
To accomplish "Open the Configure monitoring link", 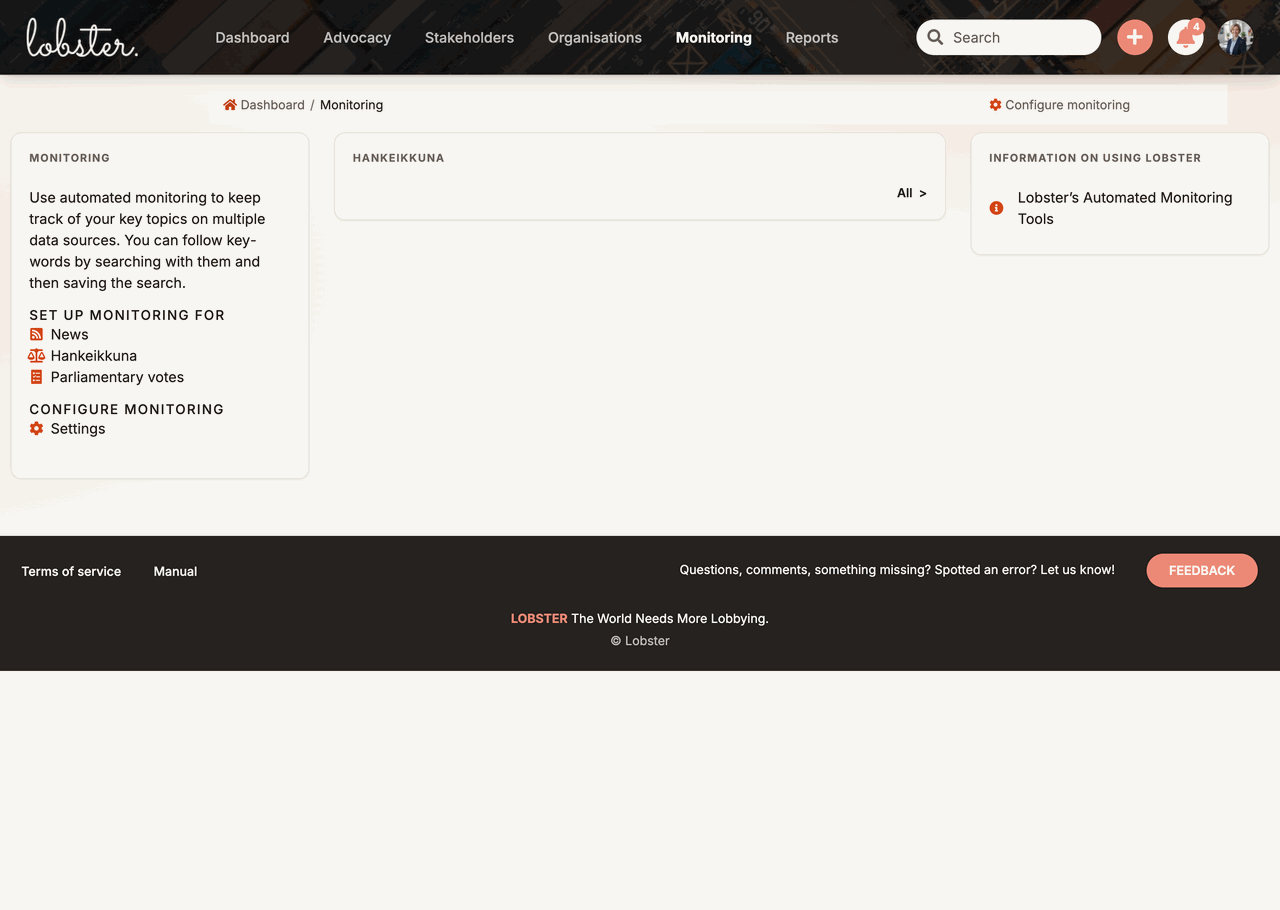I will [1067, 105].
